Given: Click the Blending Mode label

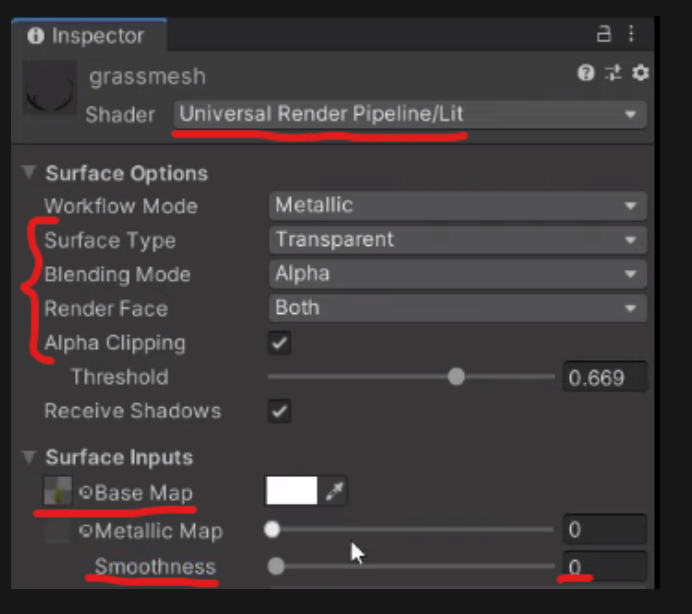Looking at the screenshot, I should (117, 275).
